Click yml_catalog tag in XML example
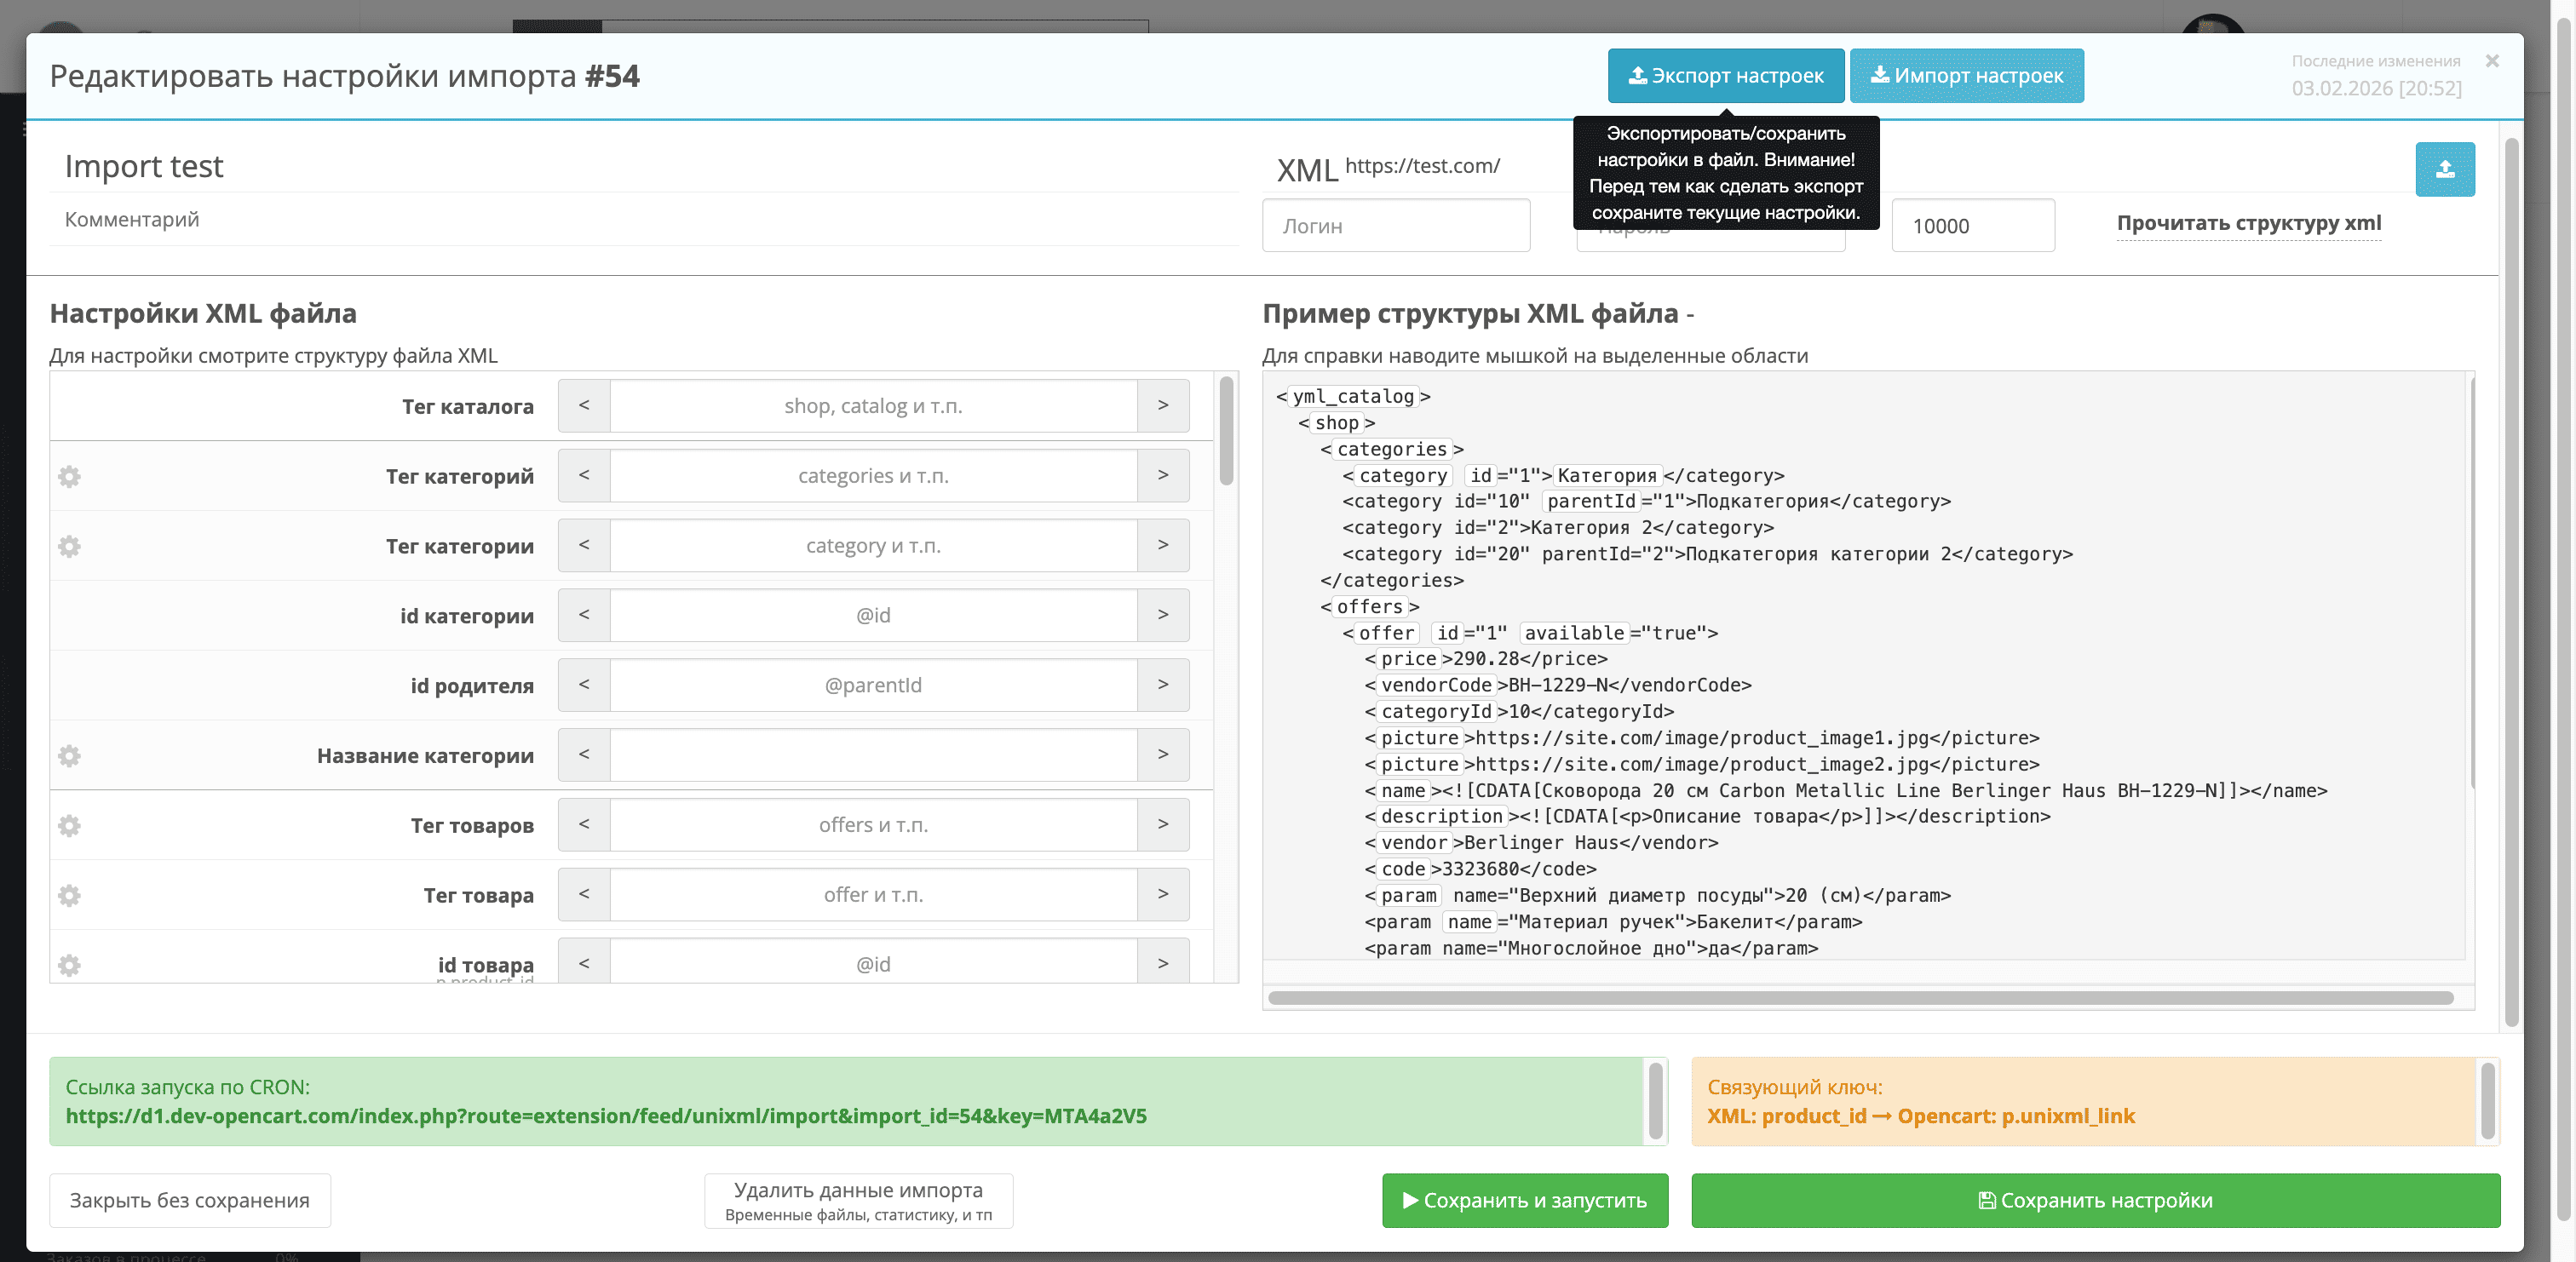This screenshot has width=2576, height=1262. [x=1353, y=396]
